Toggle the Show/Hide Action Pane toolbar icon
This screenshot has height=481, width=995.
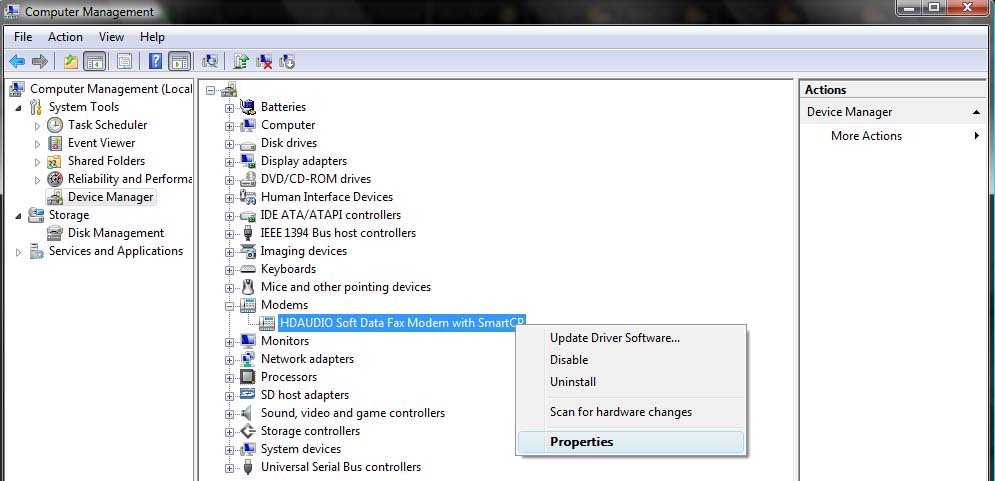click(180, 62)
